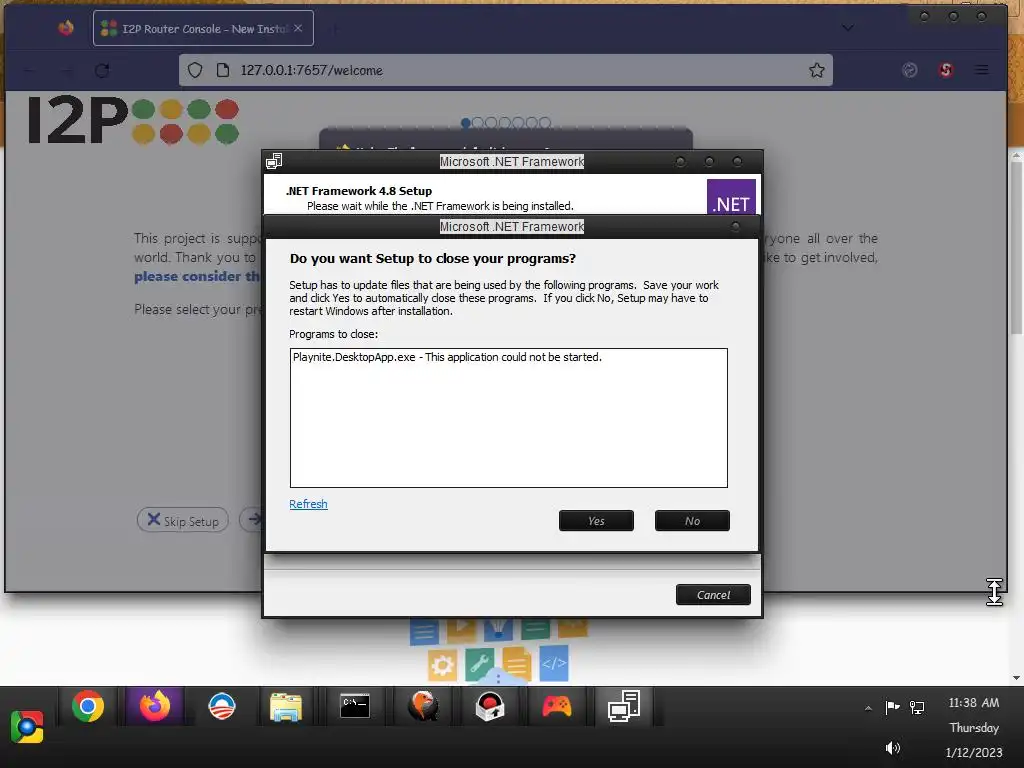Select the last wizard step dot
Viewport: 1024px width, 768px height.
tap(545, 122)
